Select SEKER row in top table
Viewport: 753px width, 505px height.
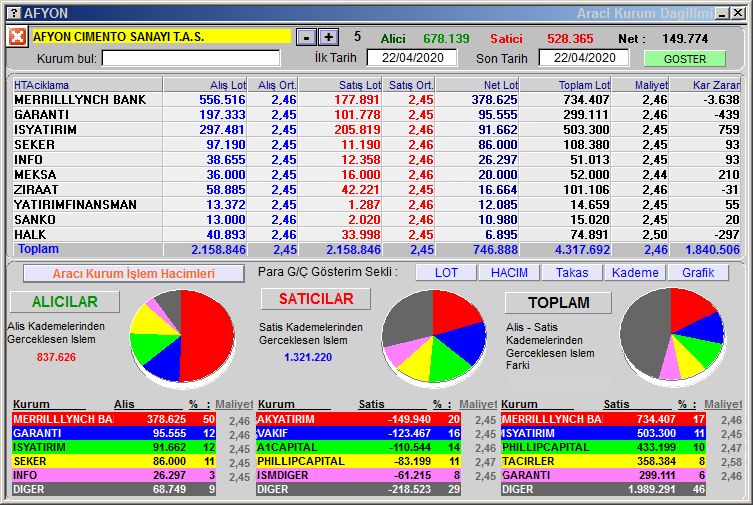[x=376, y=144]
